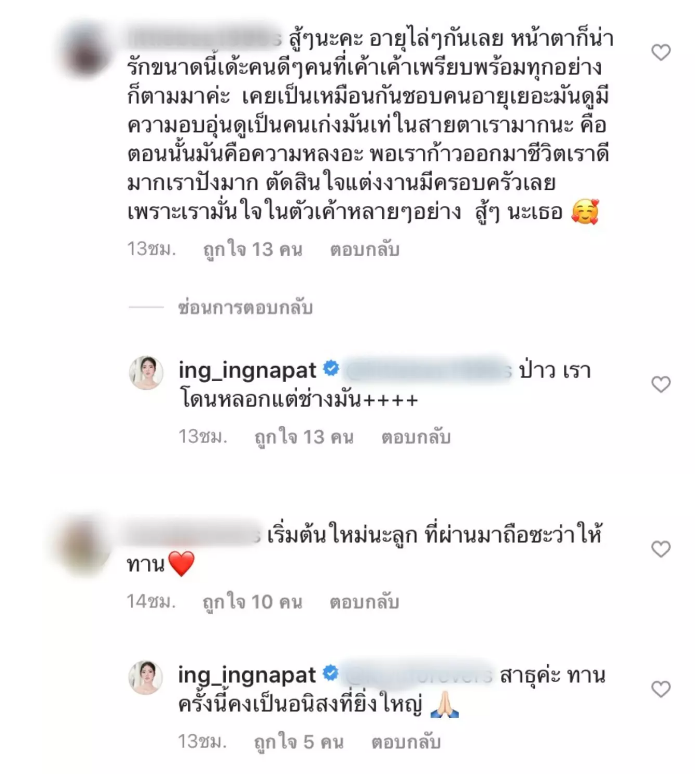This screenshot has width=695, height=774.
Task: Reply to ing_ingnapat's last comment
Action: coord(406,742)
